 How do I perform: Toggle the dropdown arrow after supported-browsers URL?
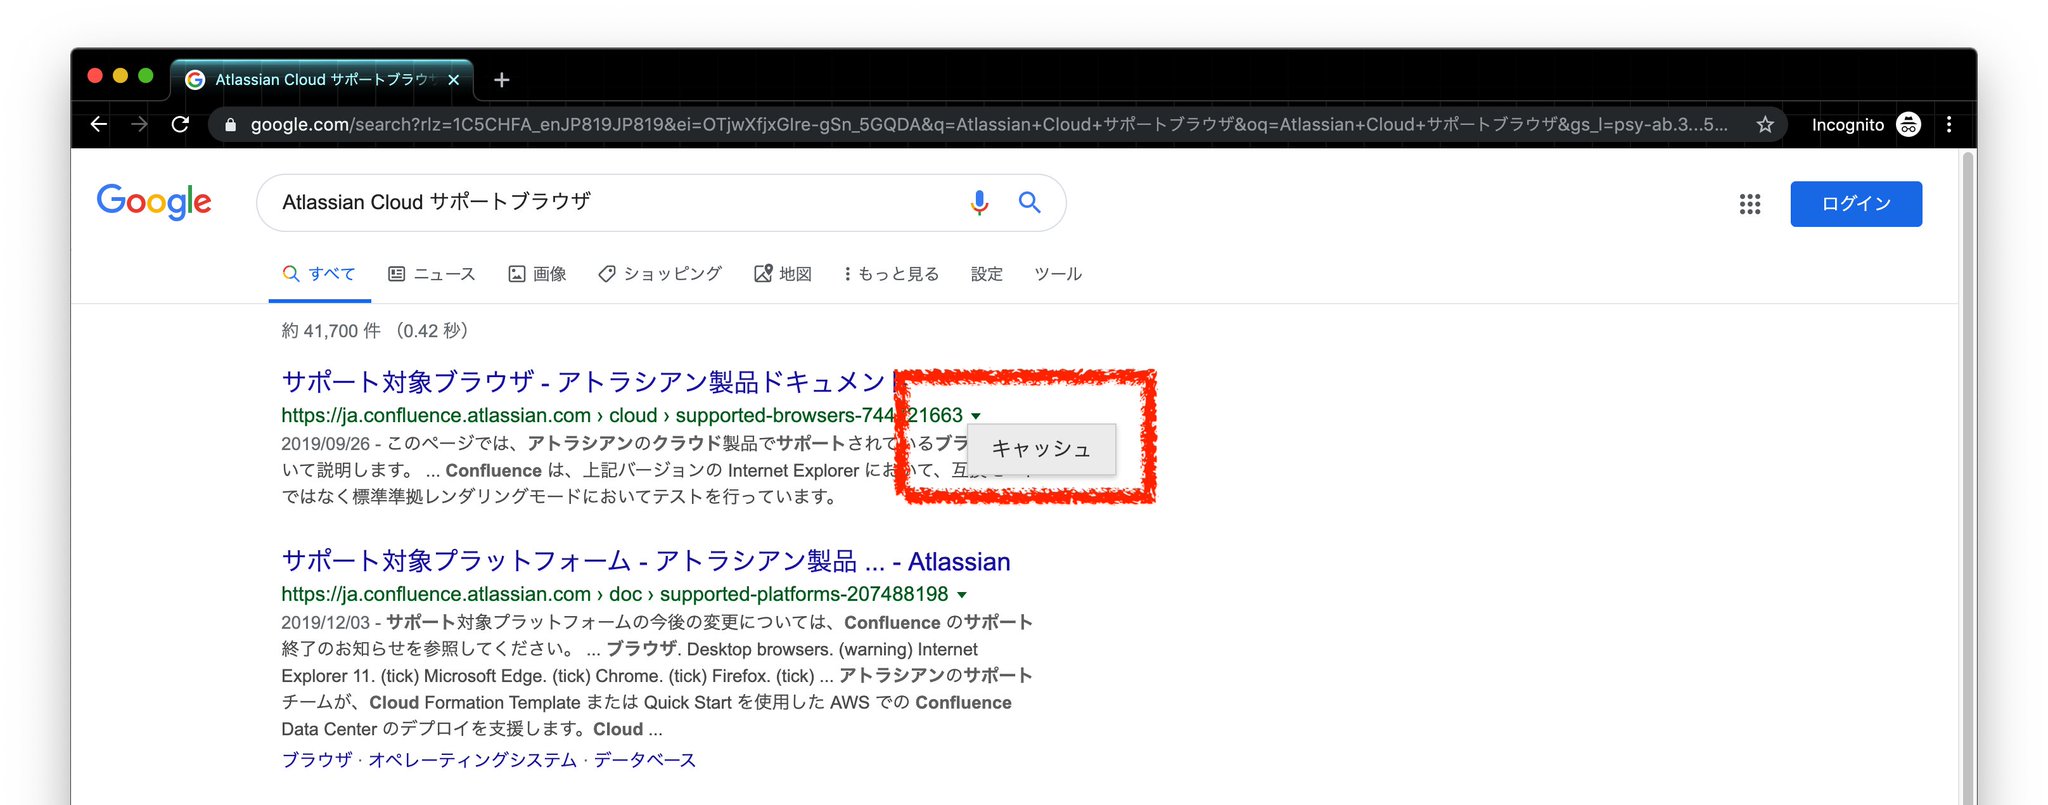(x=976, y=416)
